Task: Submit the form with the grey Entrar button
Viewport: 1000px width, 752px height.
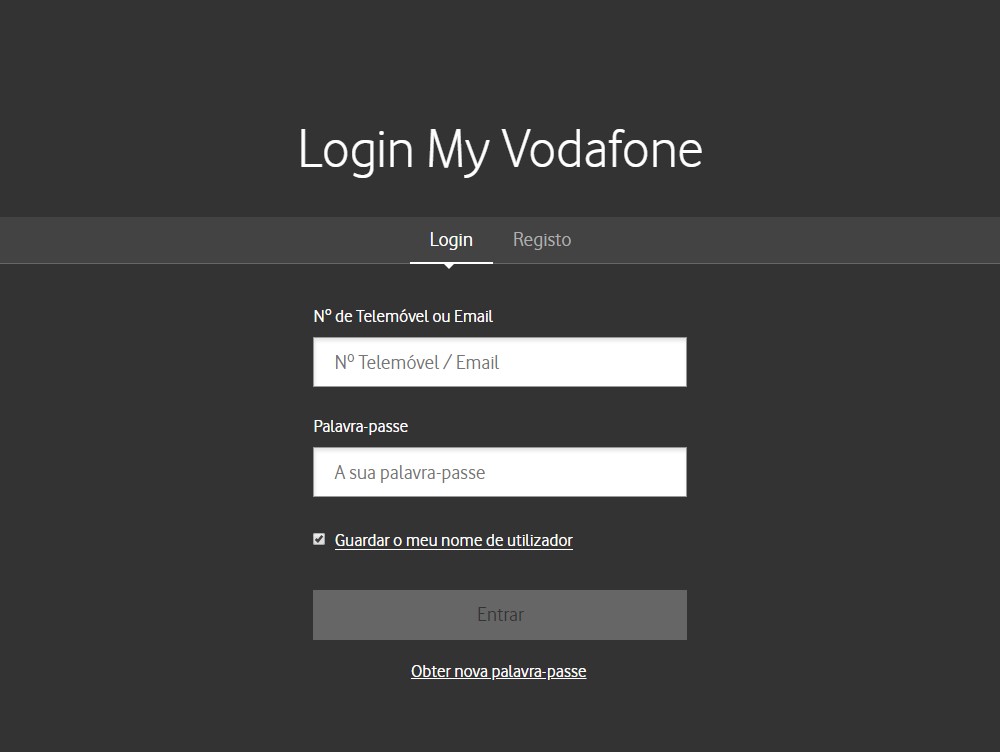Action: click(x=500, y=615)
